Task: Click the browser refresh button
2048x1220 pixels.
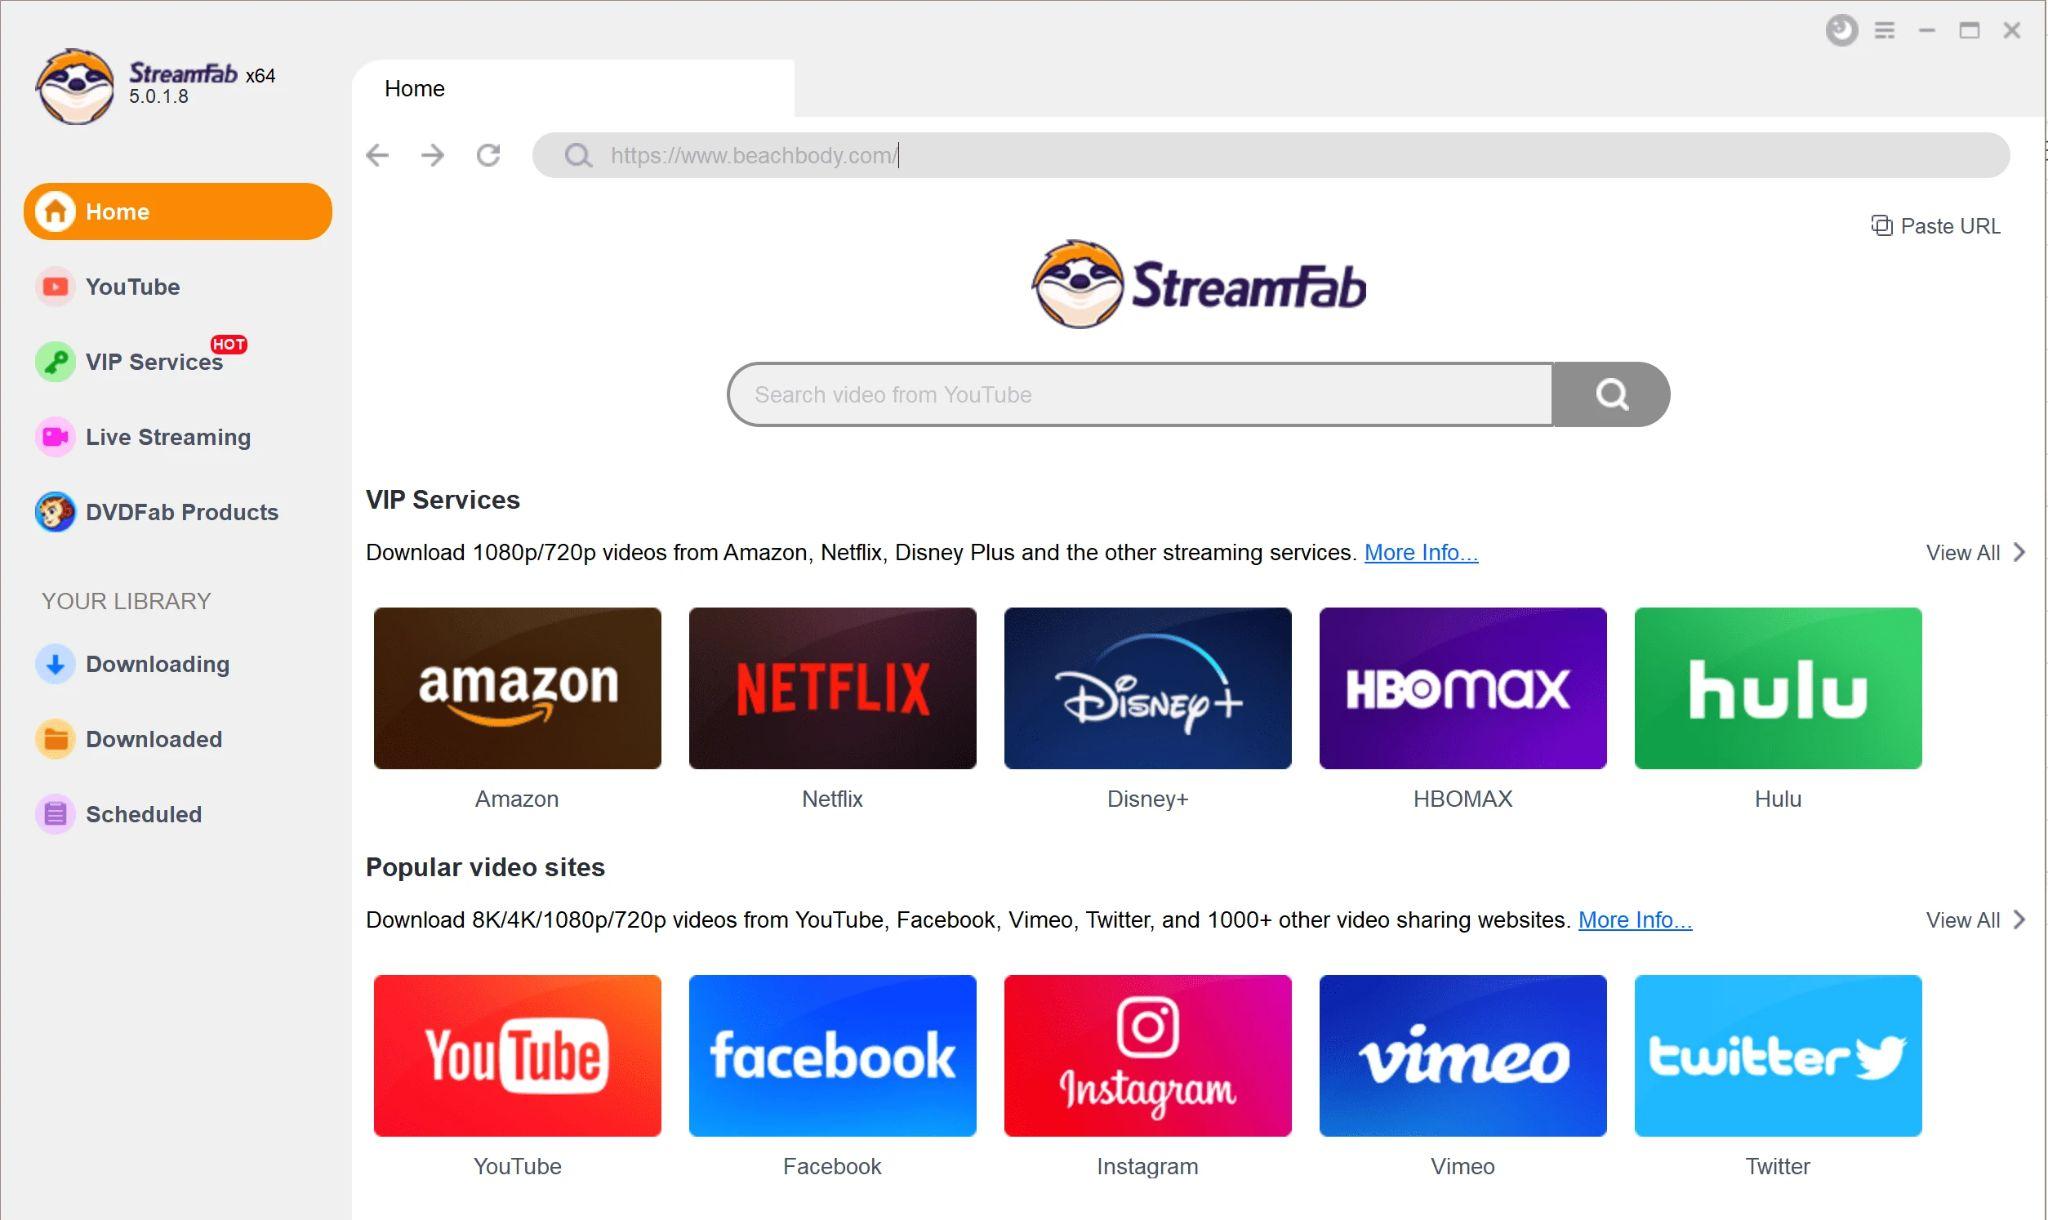Action: coord(489,155)
